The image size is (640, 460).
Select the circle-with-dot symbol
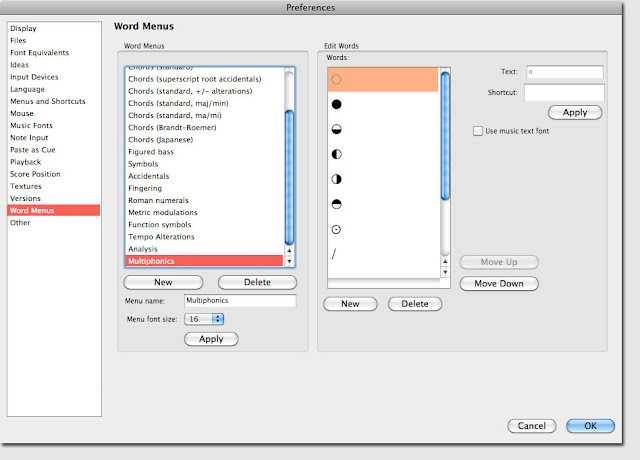(336, 229)
